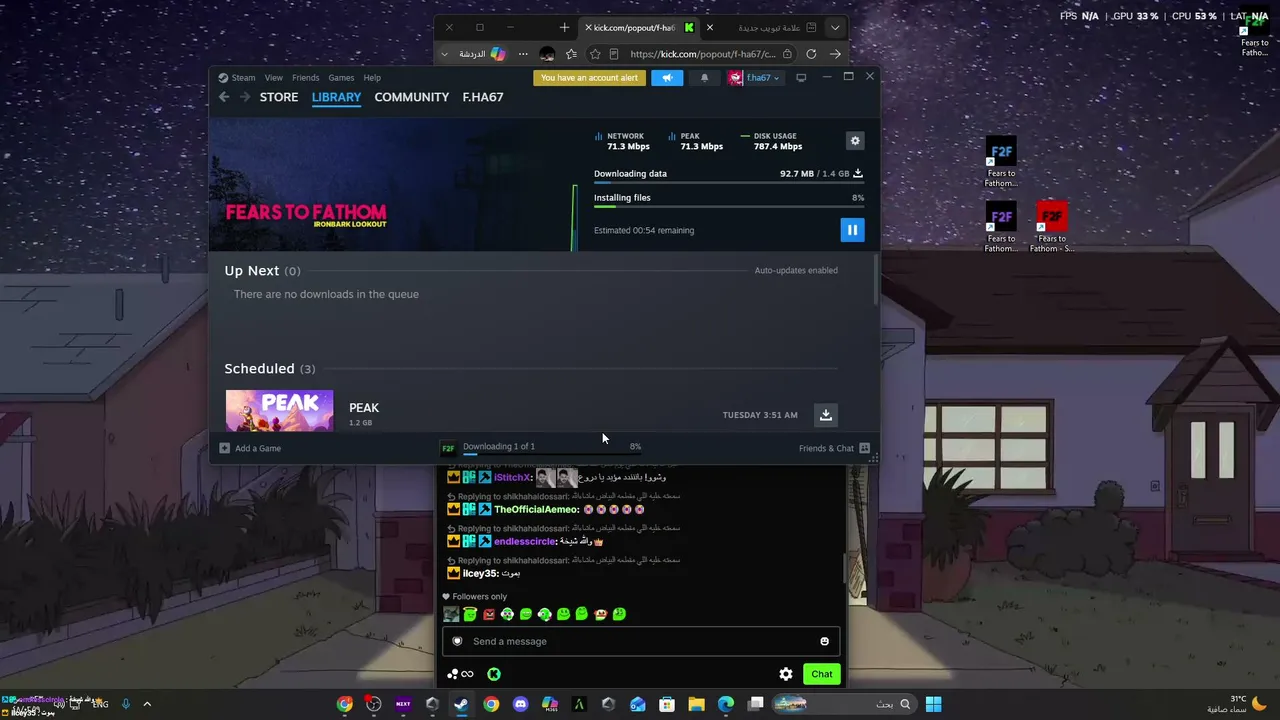Viewport: 1280px width, 720px height.
Task: Click the PEAK game title text
Action: click(364, 408)
